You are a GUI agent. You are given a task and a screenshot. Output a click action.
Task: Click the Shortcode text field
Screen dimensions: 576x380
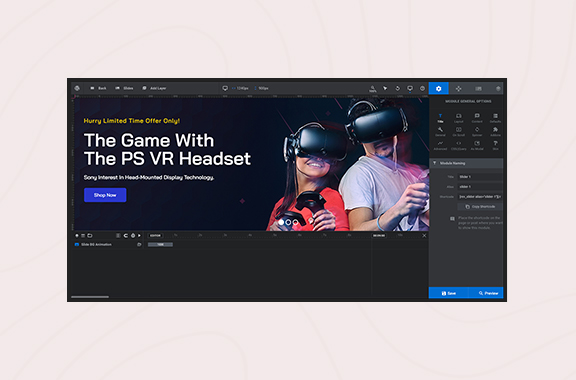pyautogui.click(x=480, y=197)
